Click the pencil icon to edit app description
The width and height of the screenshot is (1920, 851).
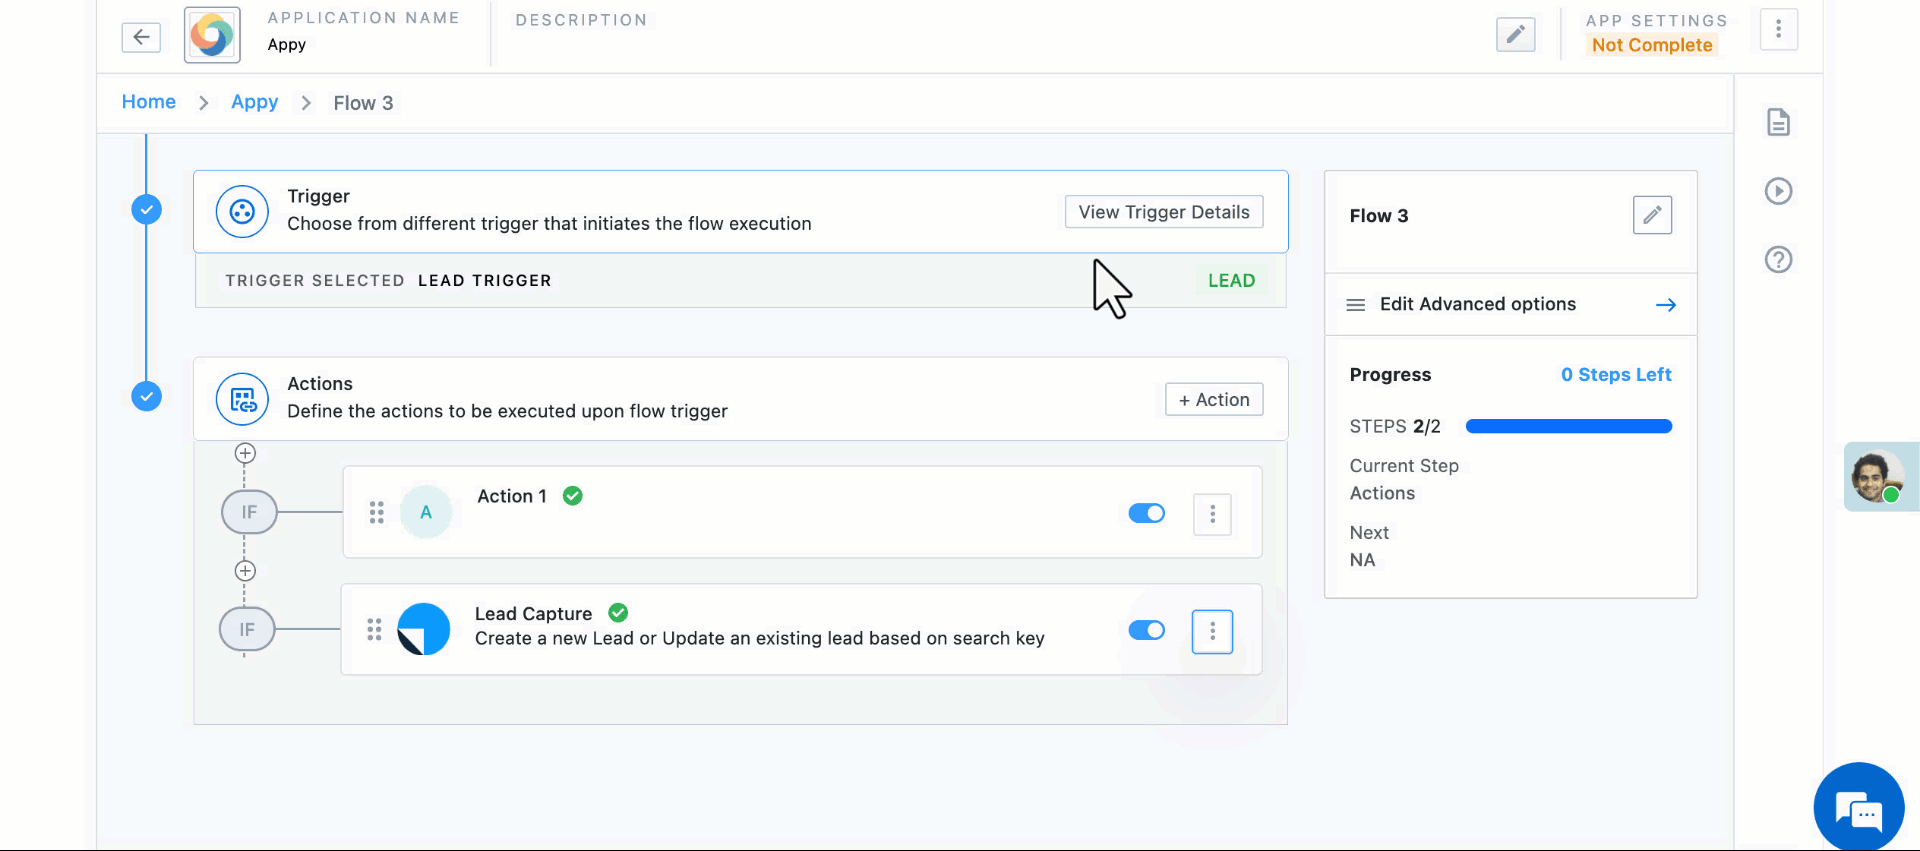(1515, 35)
